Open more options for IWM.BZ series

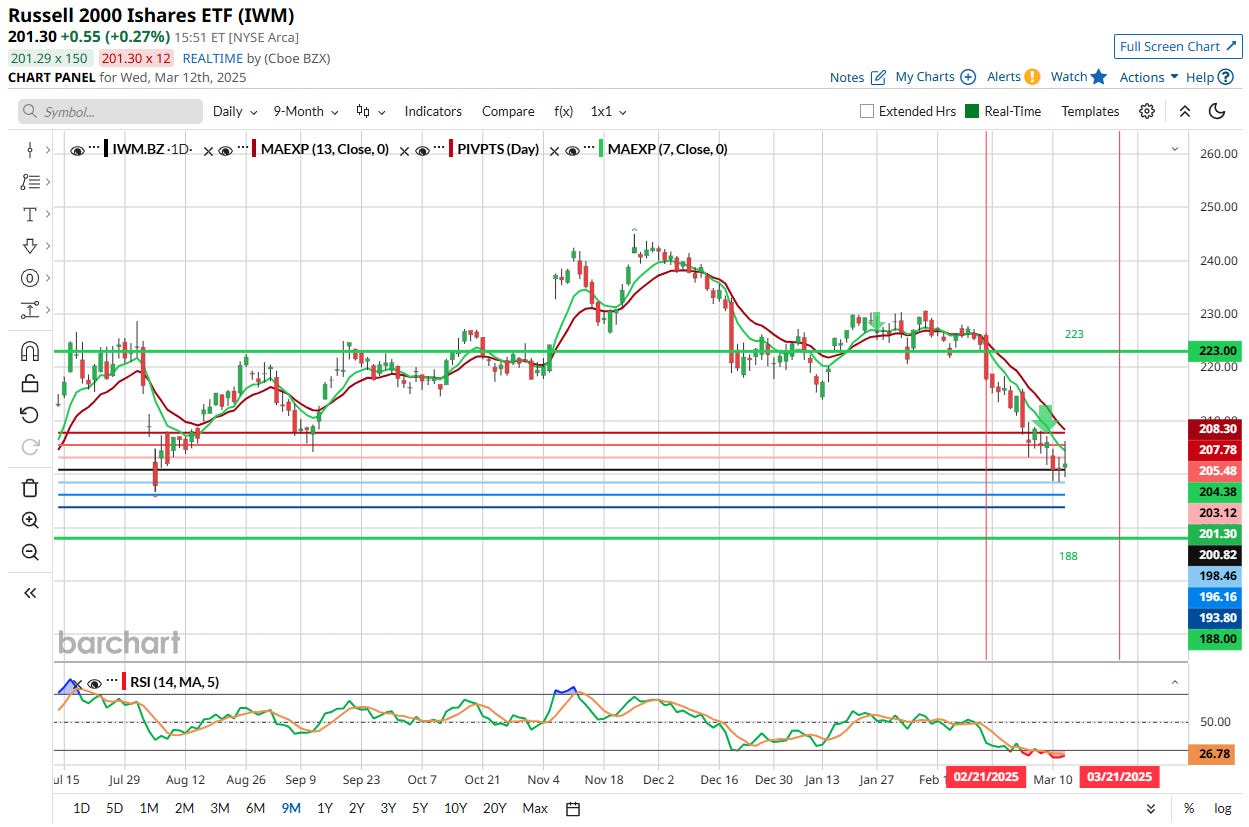[x=94, y=149]
